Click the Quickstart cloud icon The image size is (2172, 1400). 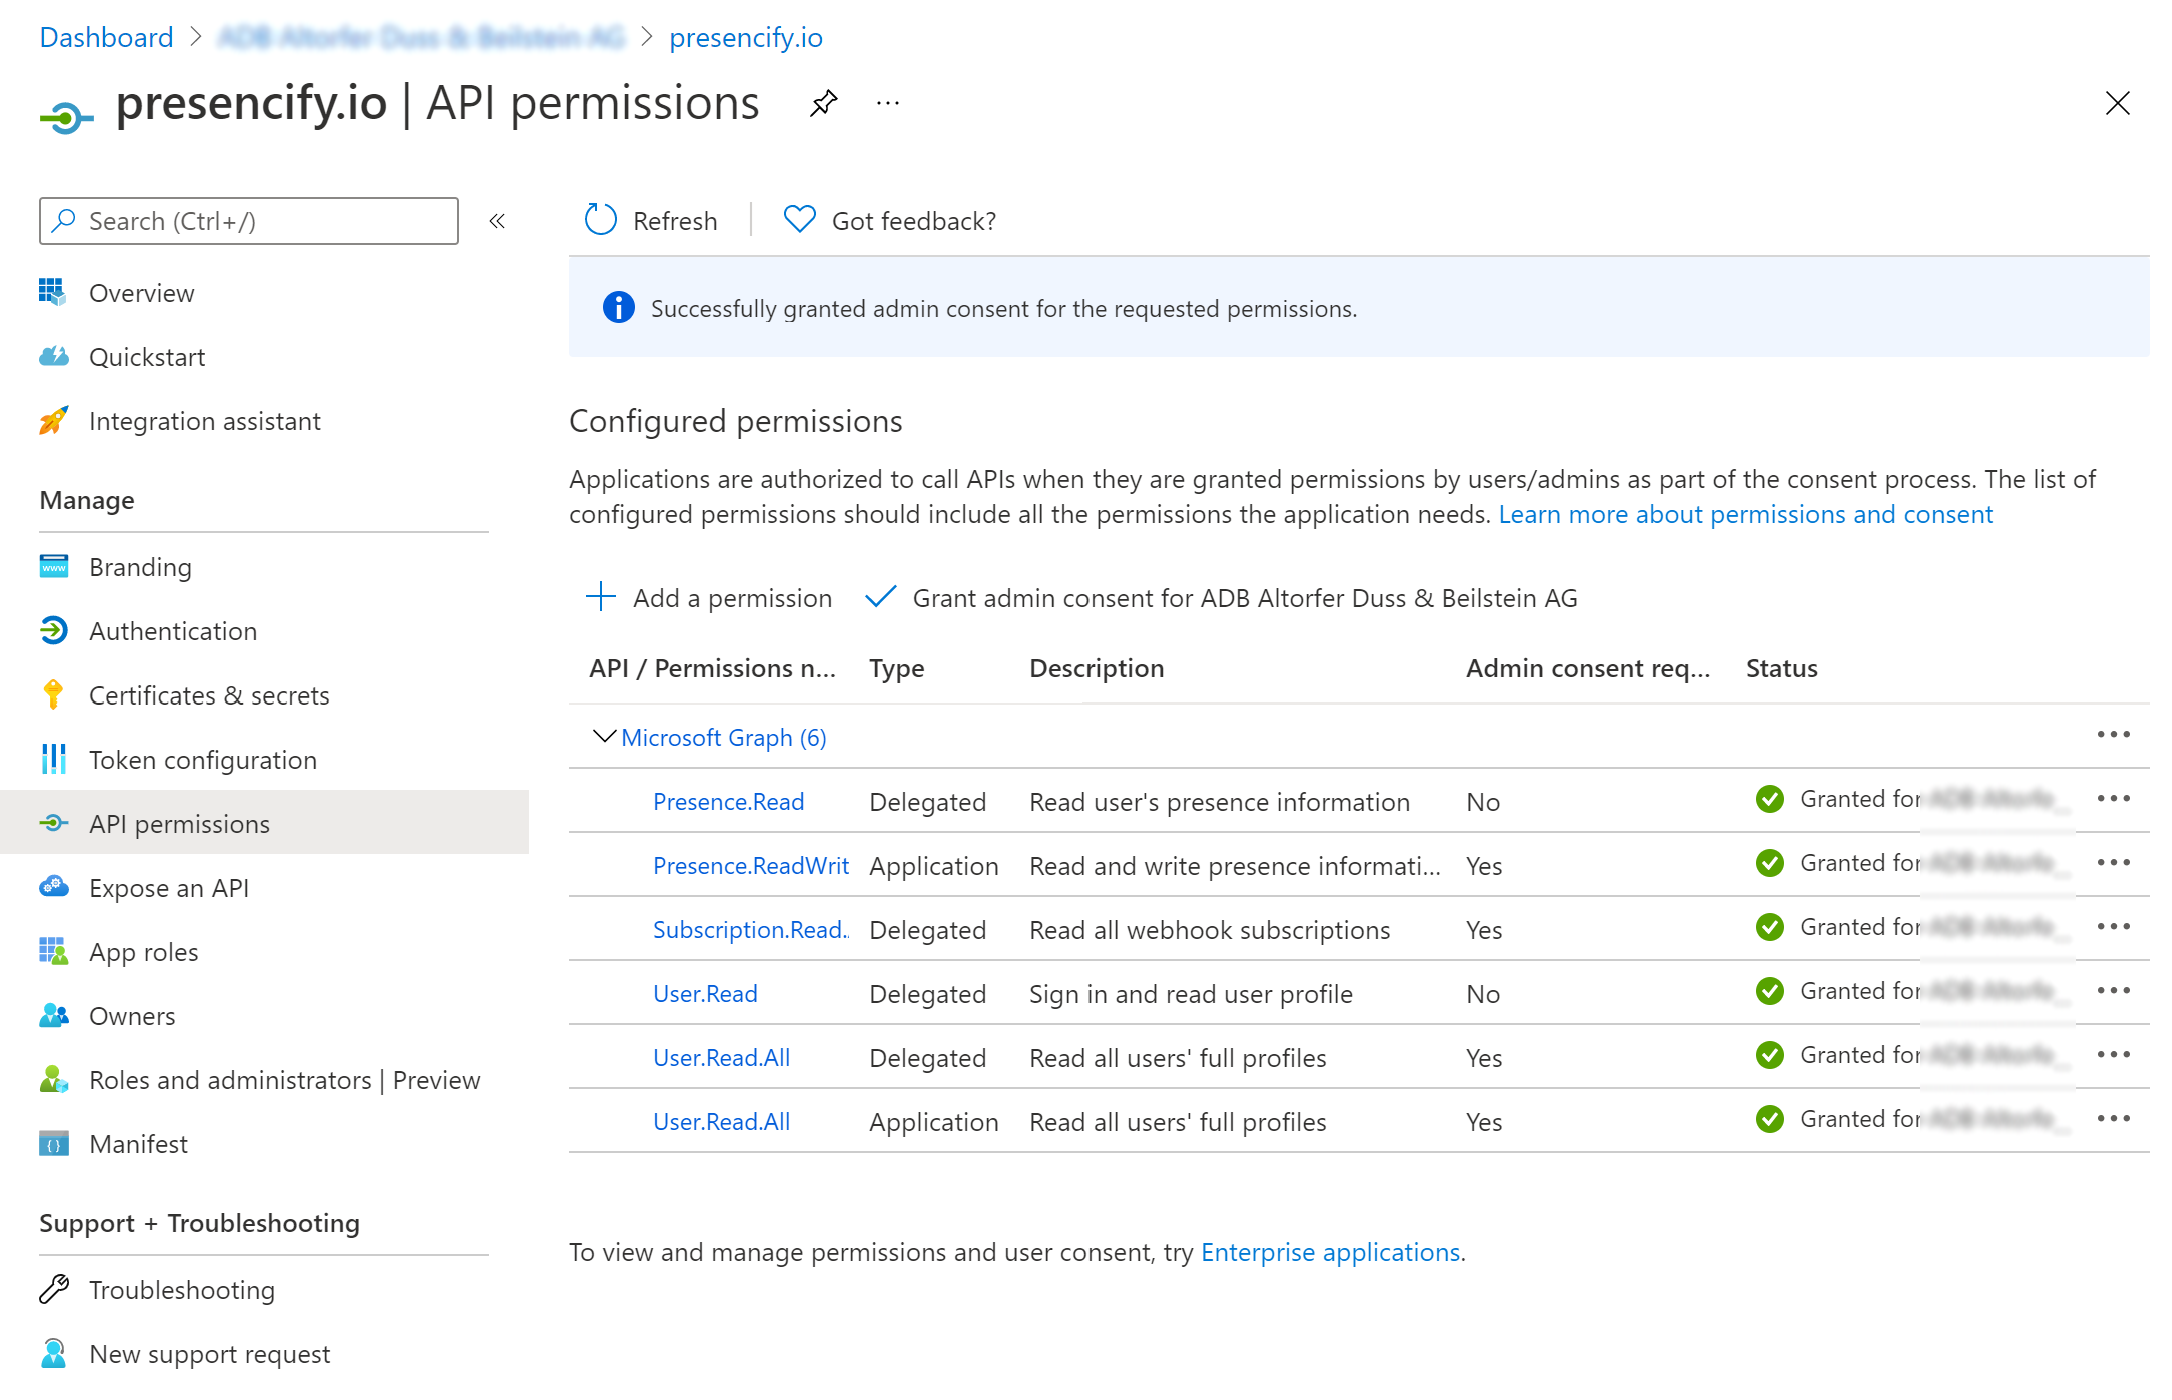pos(53,356)
